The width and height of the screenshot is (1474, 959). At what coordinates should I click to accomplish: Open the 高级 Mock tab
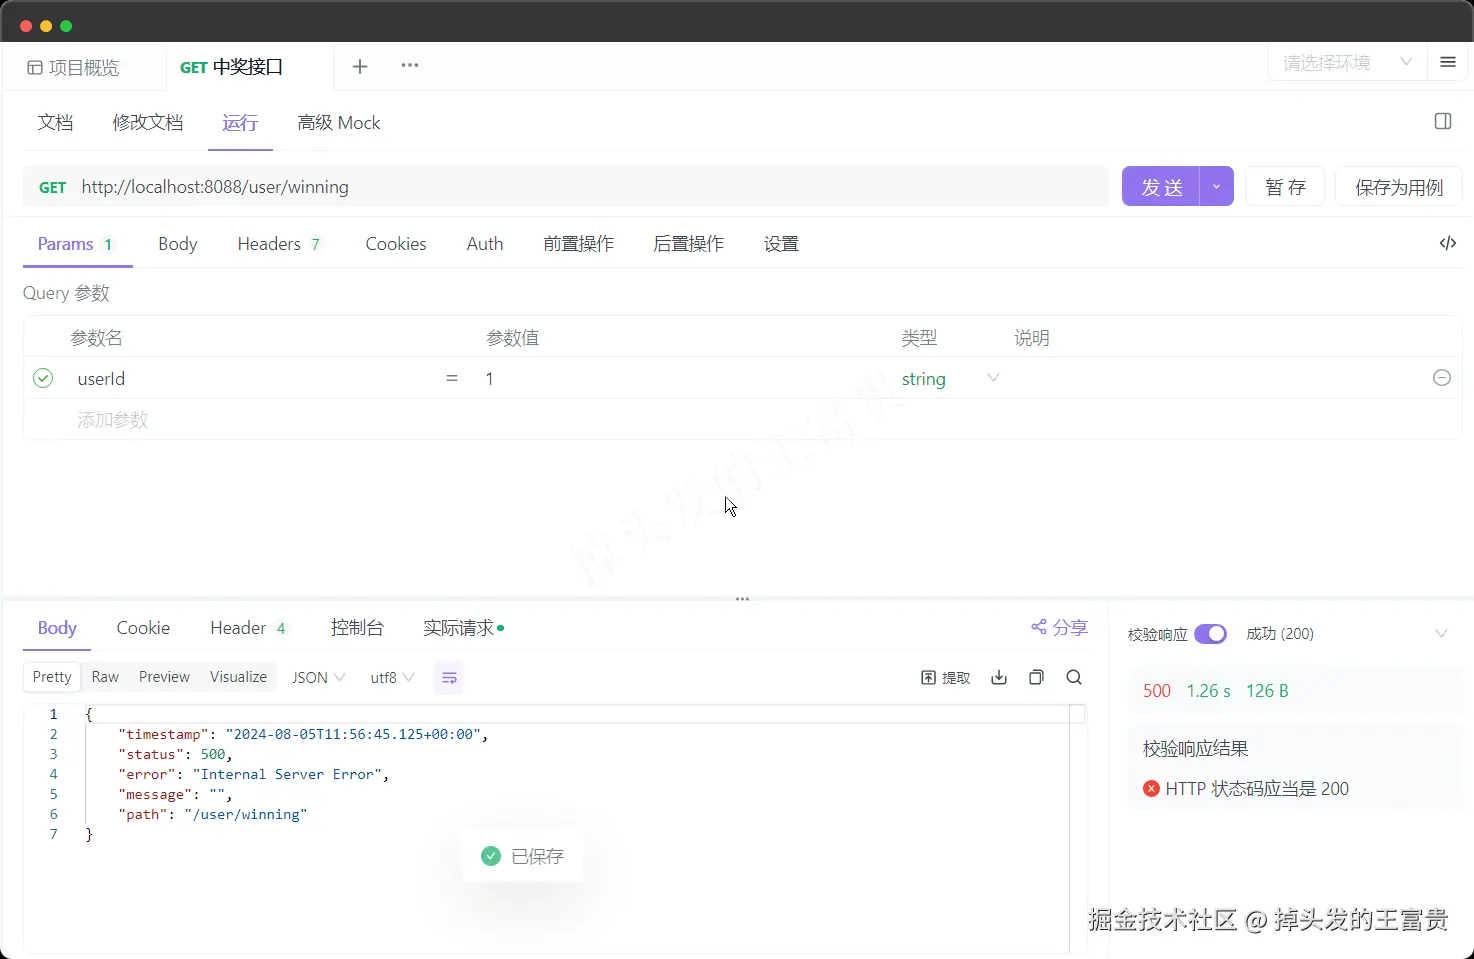[339, 122]
